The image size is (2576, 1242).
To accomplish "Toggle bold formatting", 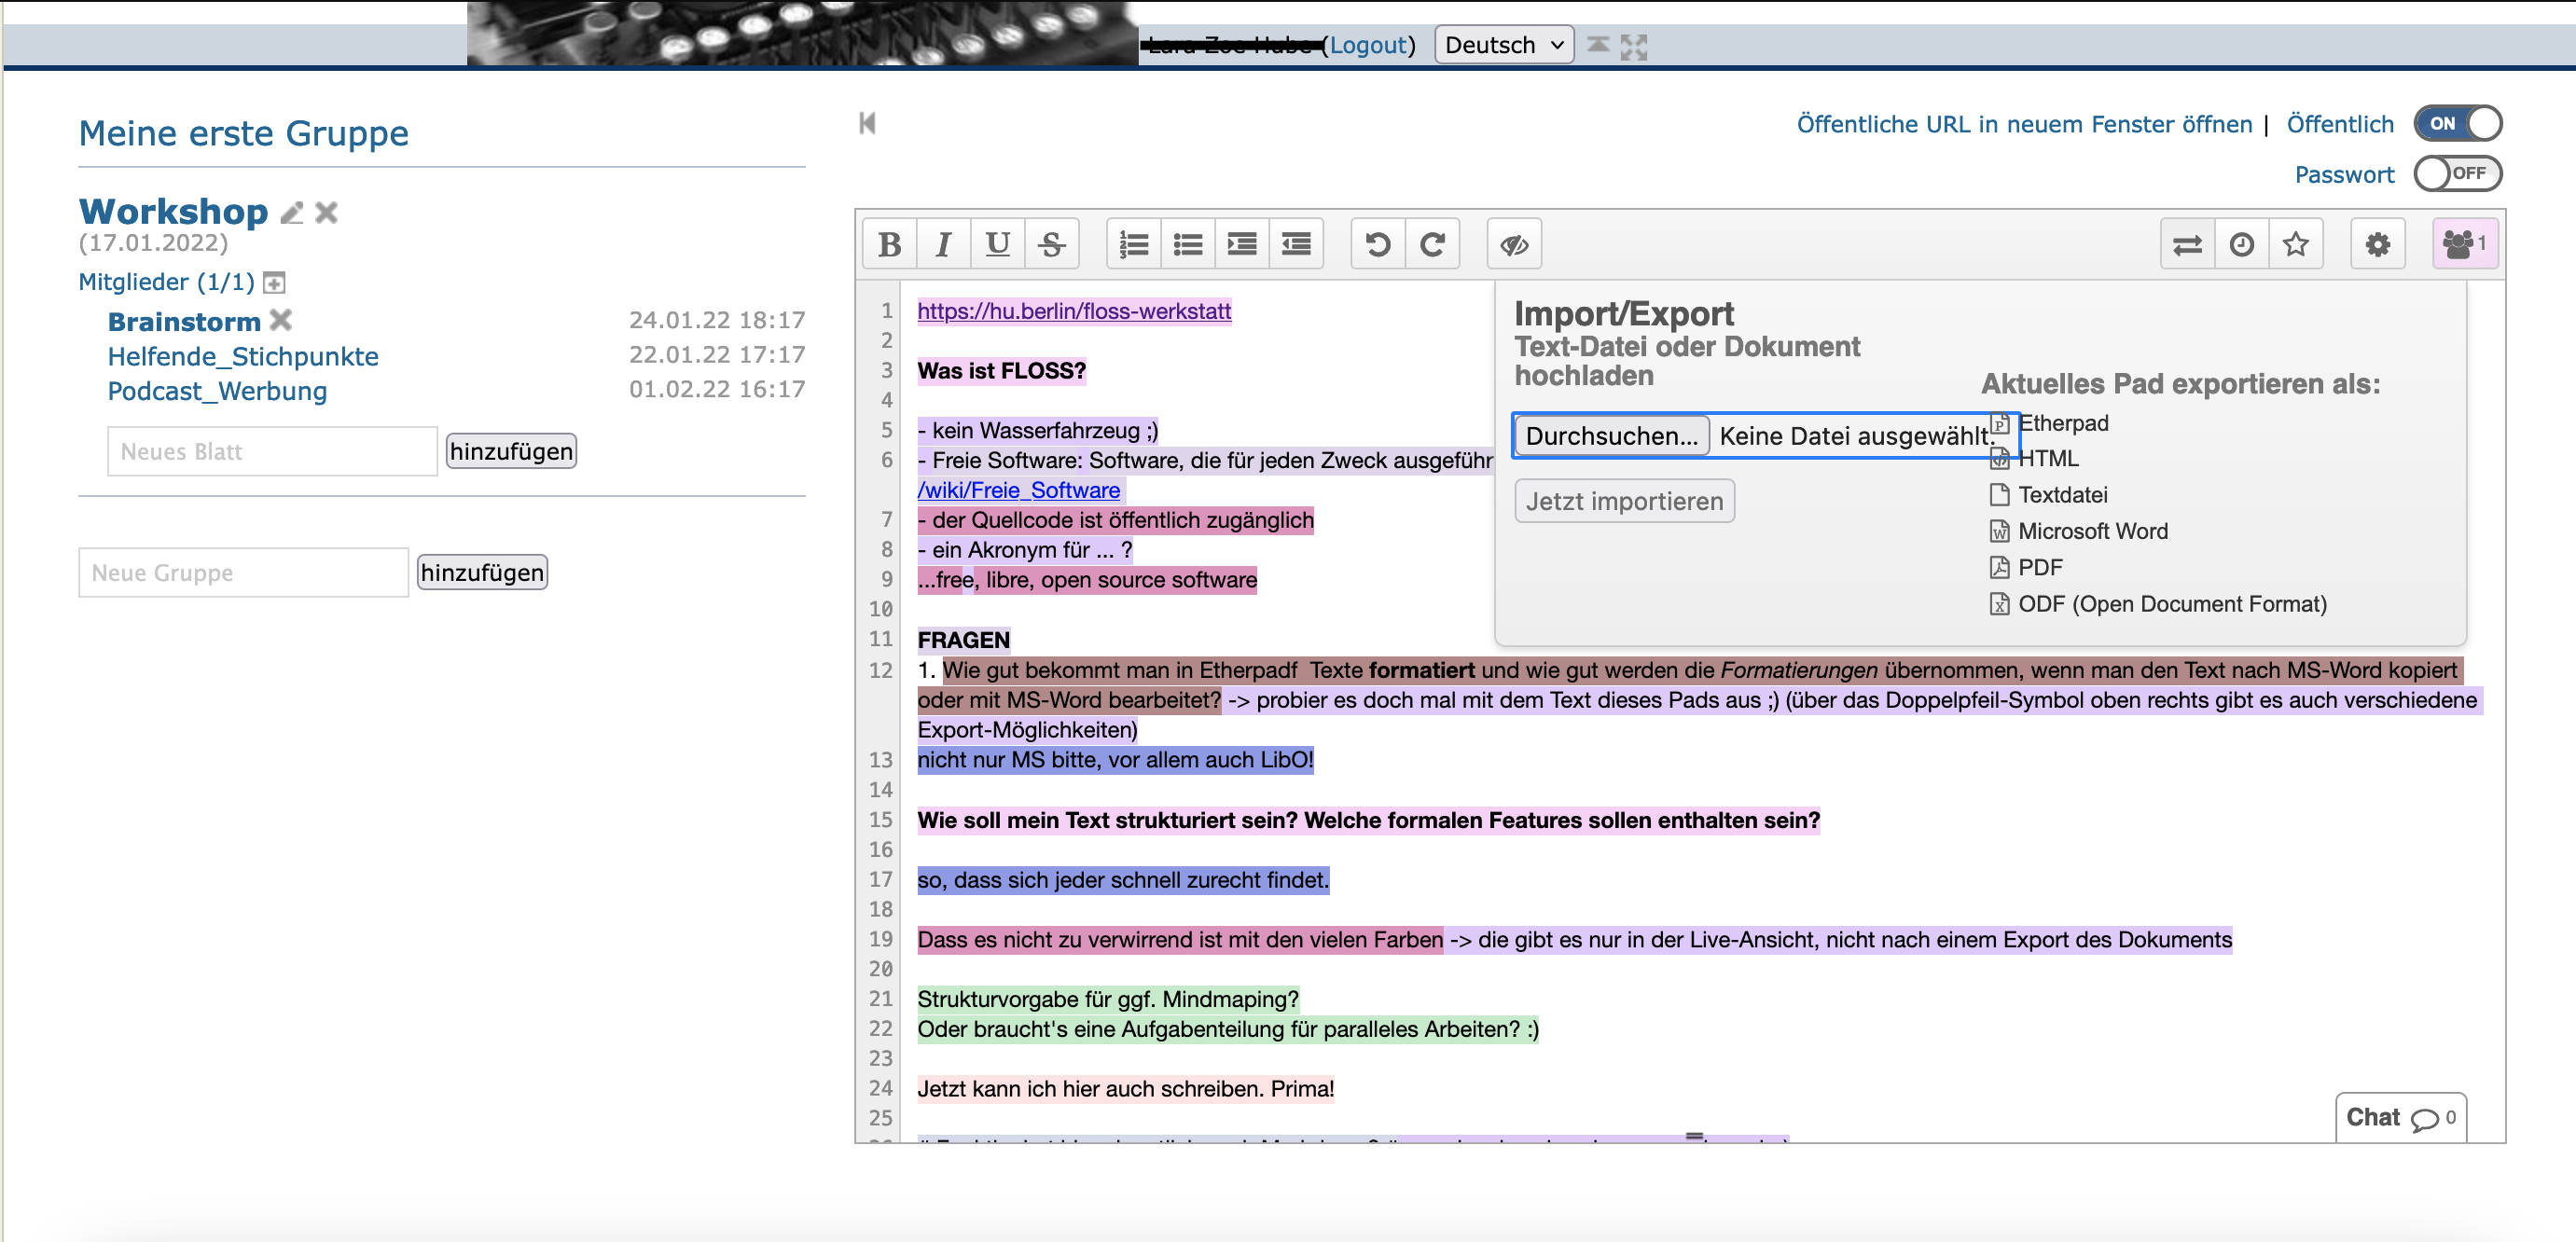I will tap(889, 244).
